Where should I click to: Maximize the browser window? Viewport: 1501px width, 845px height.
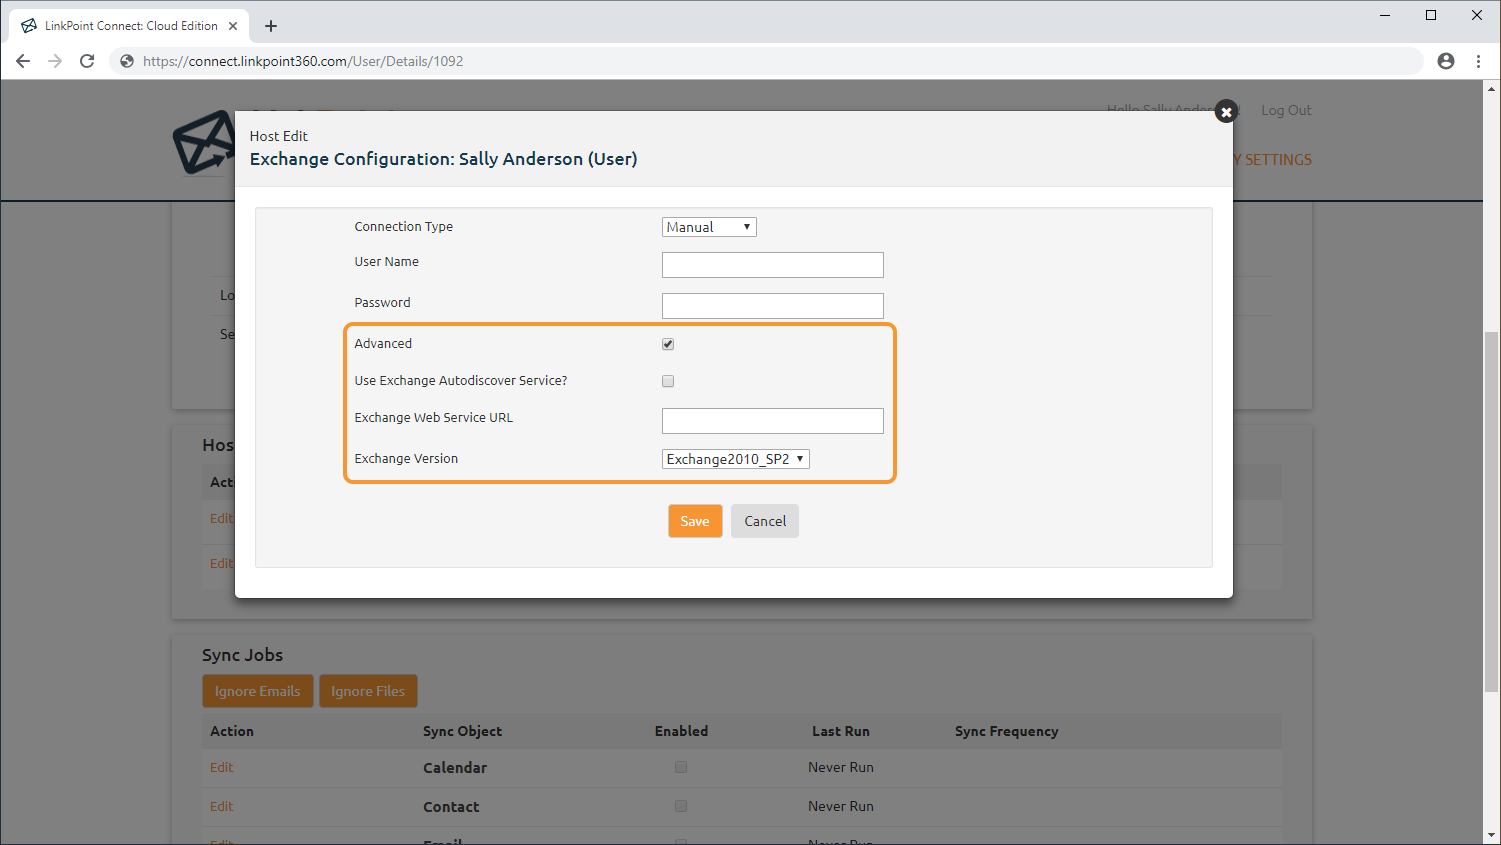coord(1431,15)
